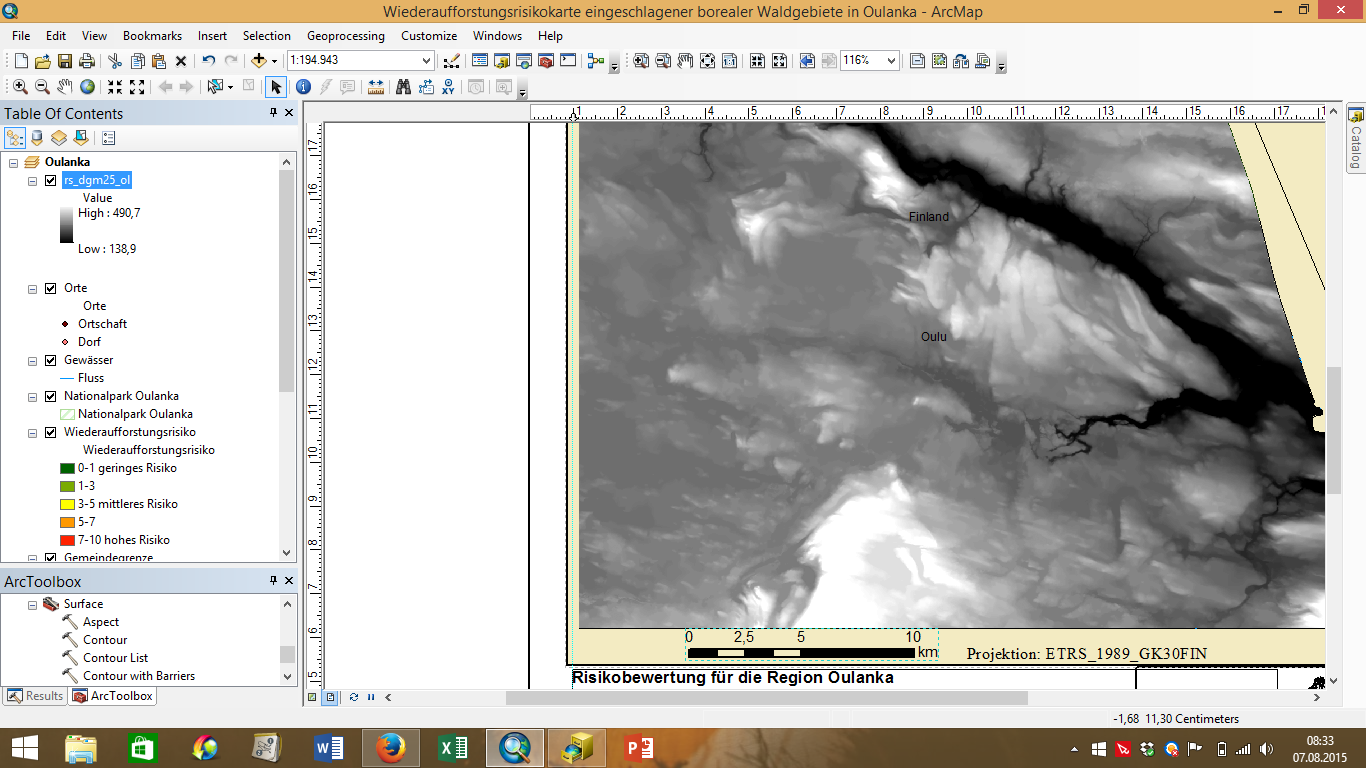Image resolution: width=1366 pixels, height=768 pixels.
Task: Open the layout zoom percentage dropdown
Action: point(890,61)
